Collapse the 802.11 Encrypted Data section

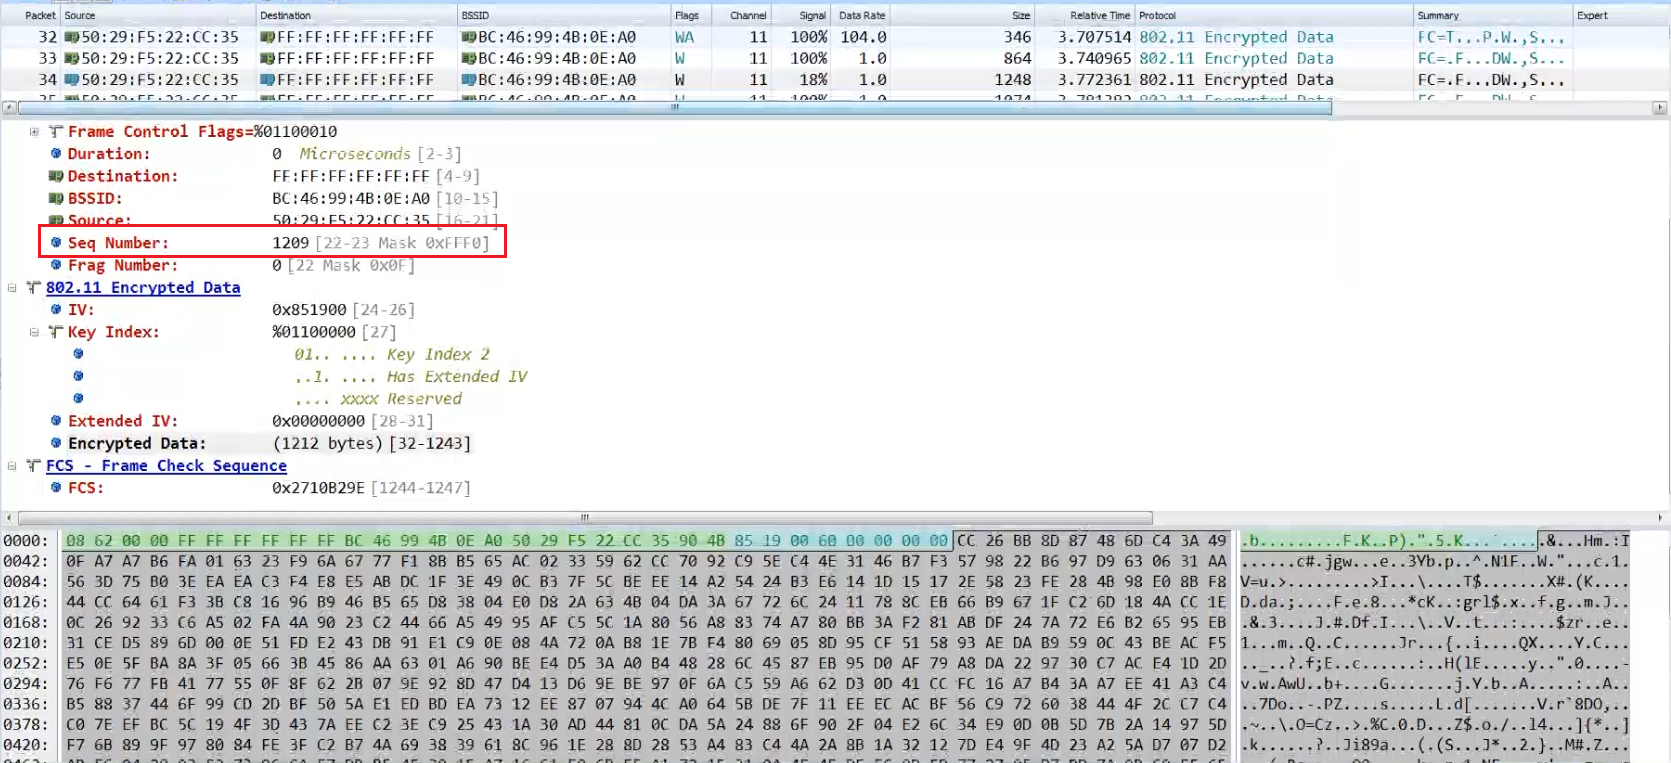(x=12, y=288)
